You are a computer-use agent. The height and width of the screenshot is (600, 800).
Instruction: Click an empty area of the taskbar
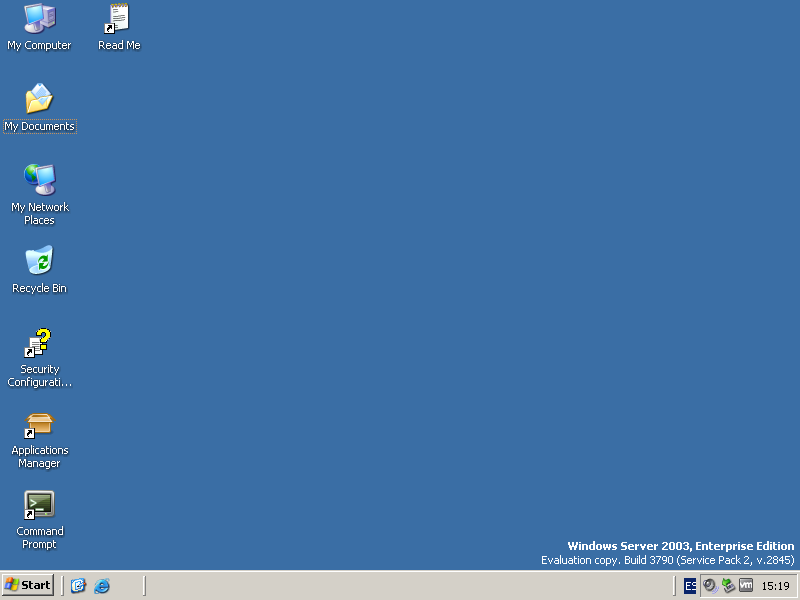coord(400,585)
